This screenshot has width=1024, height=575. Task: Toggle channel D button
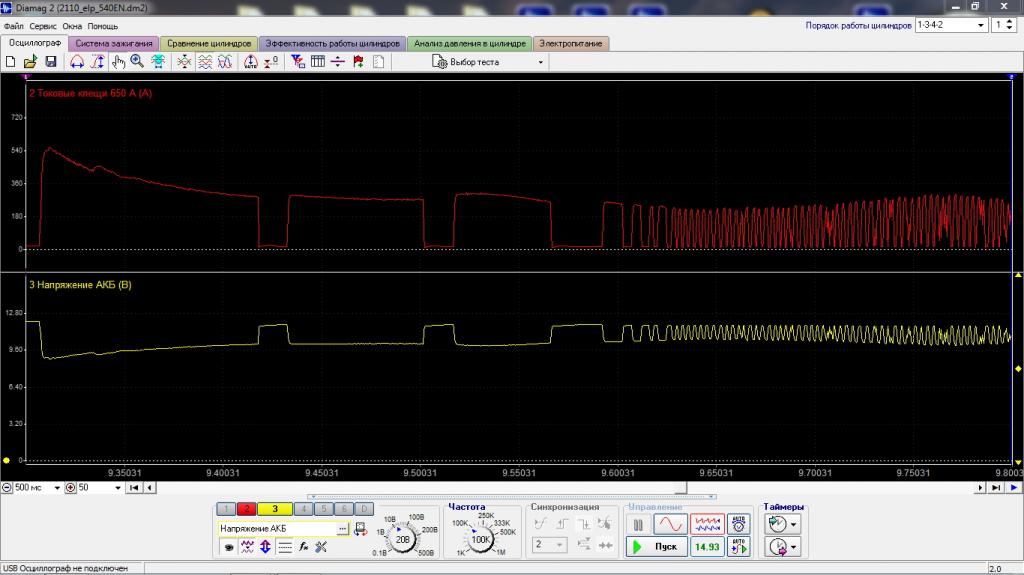click(x=364, y=509)
